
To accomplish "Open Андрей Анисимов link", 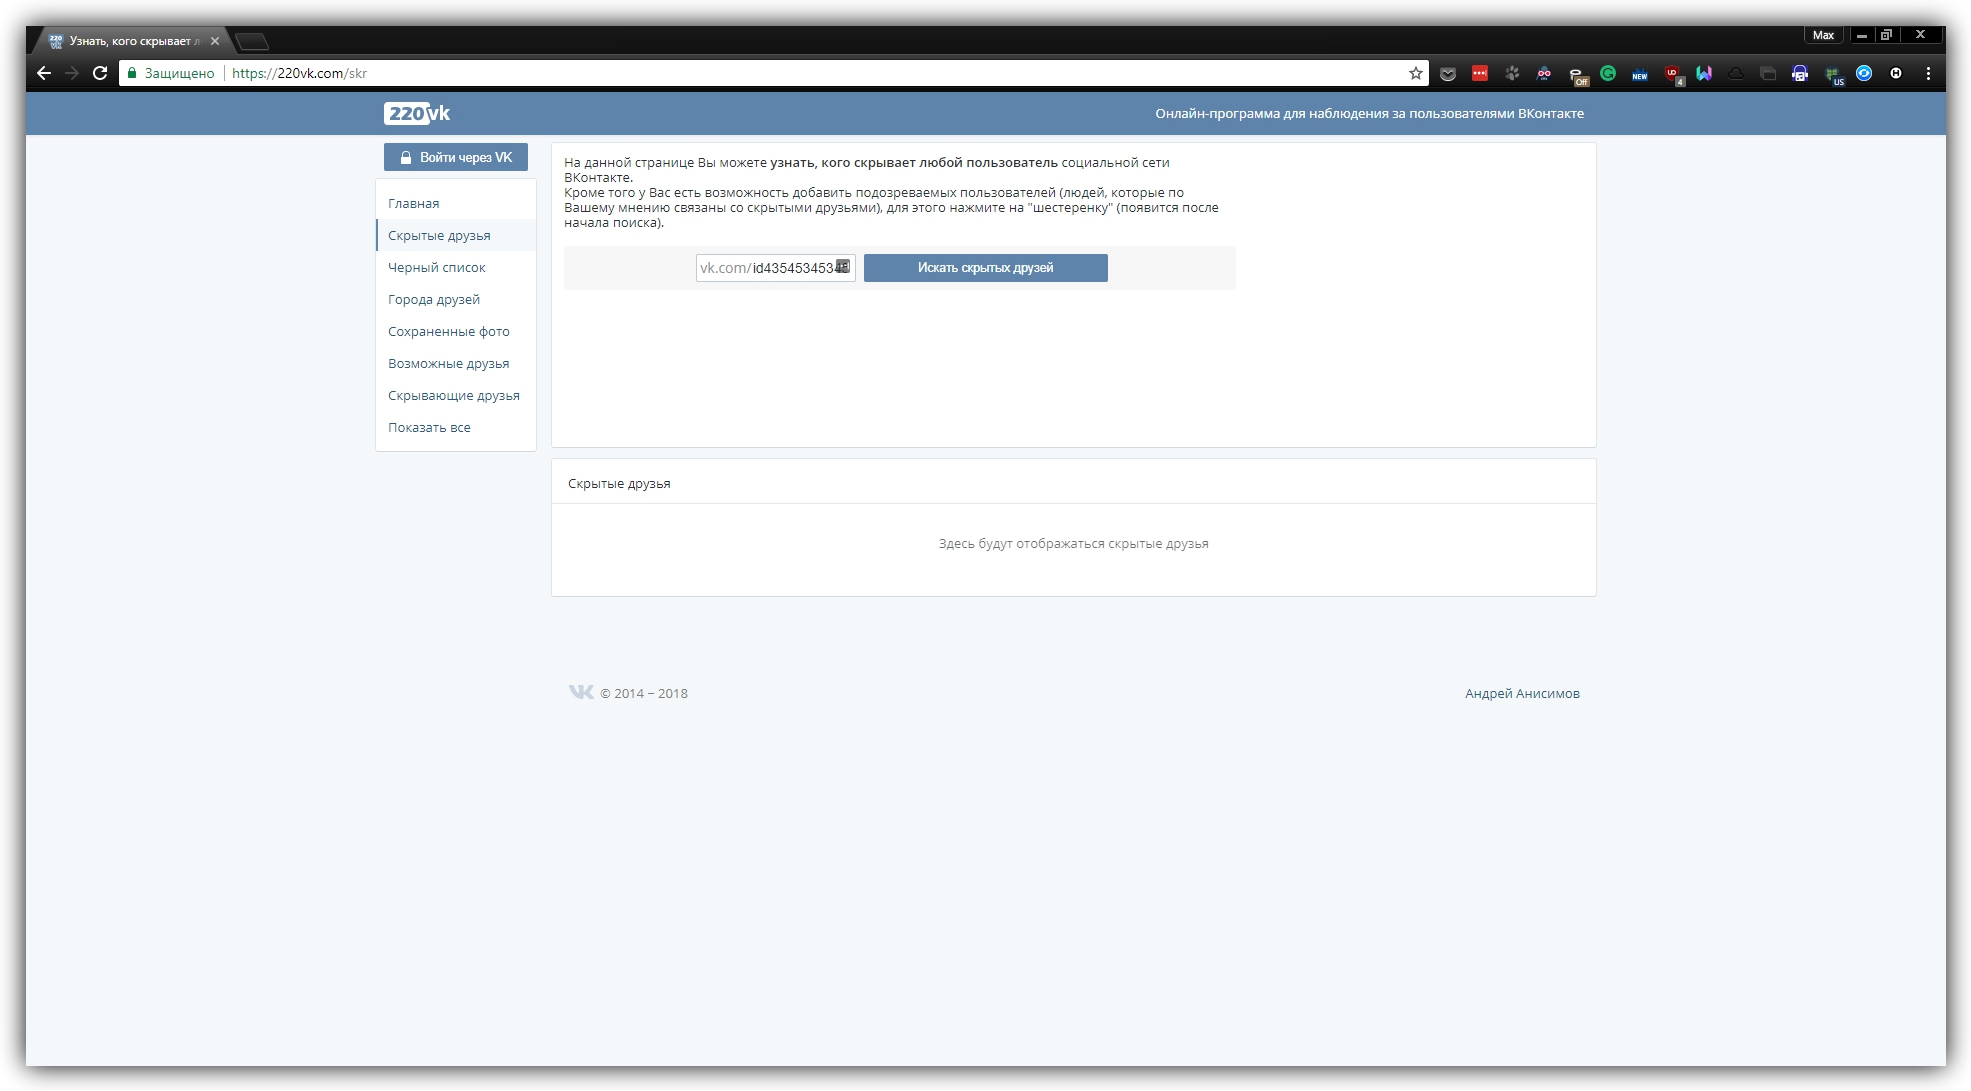I will click(1522, 693).
